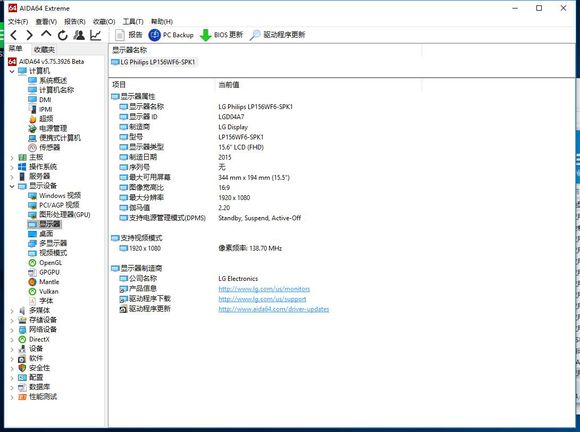Select the 桌面 desktop tree item
Image resolution: width=580 pixels, height=432 pixels.
pyautogui.click(x=41, y=234)
